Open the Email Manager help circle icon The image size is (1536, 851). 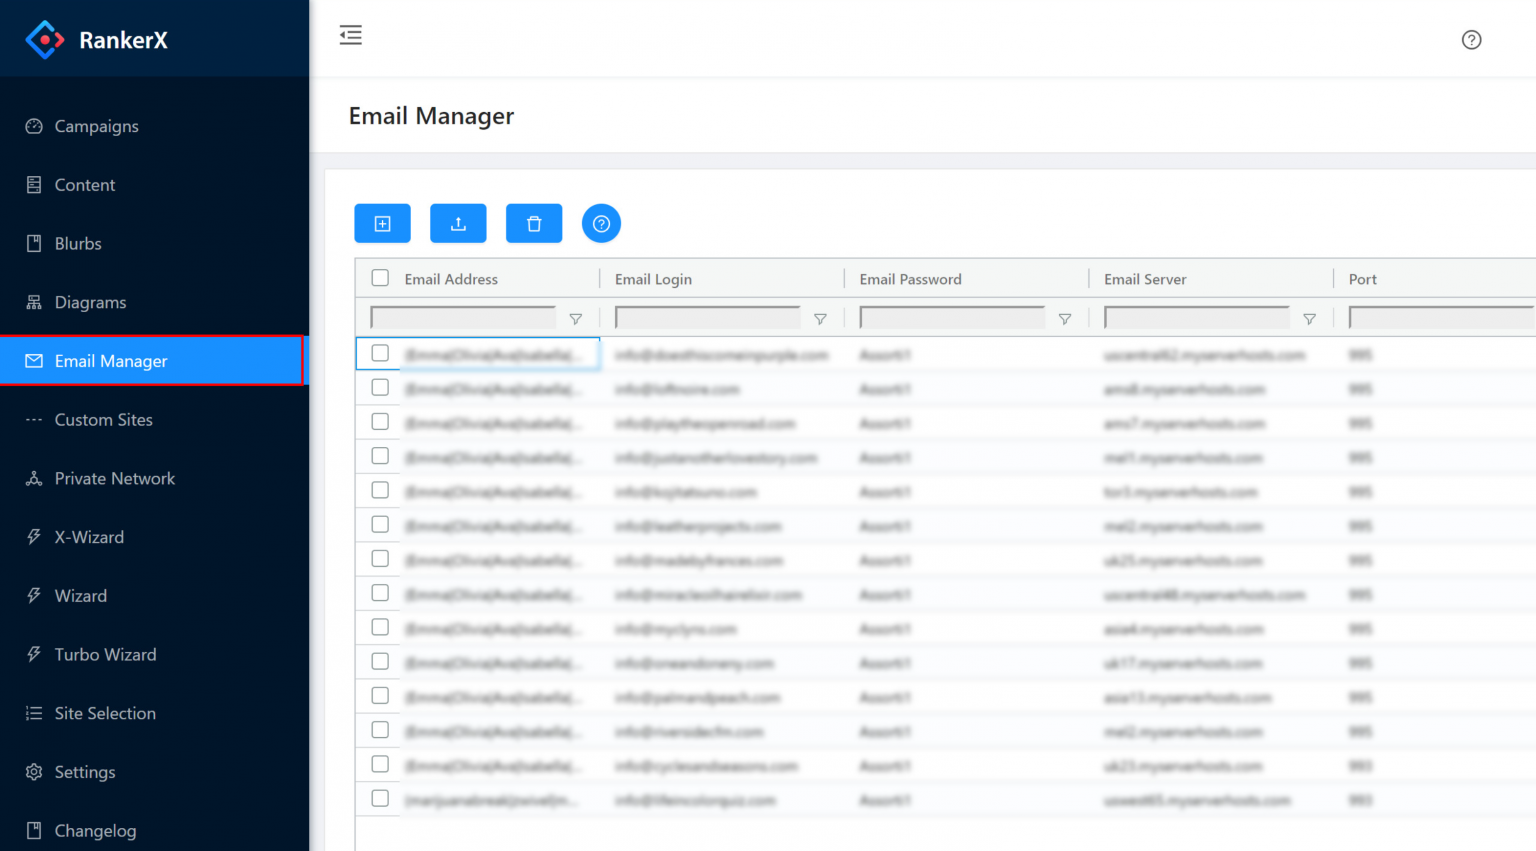pos(601,223)
